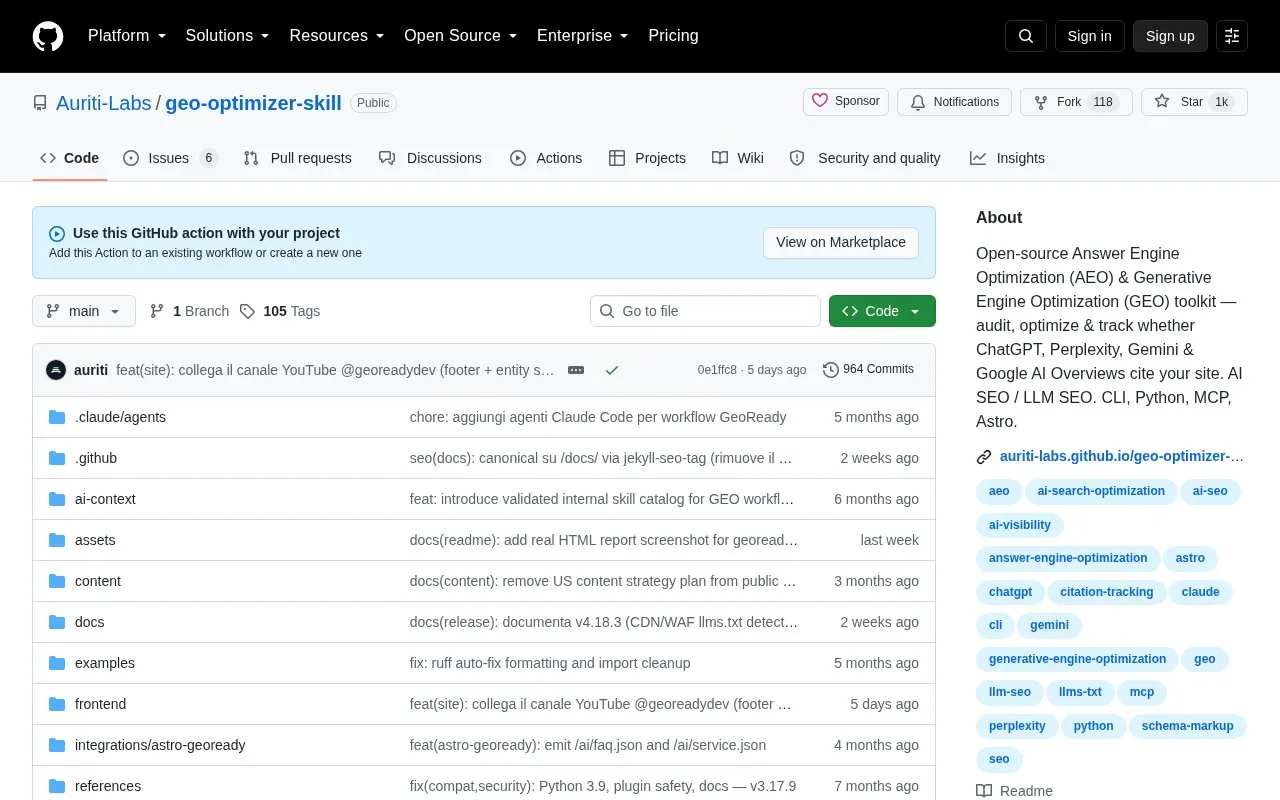The width and height of the screenshot is (1280, 800).
Task: Open the Actions tab
Action: (546, 158)
